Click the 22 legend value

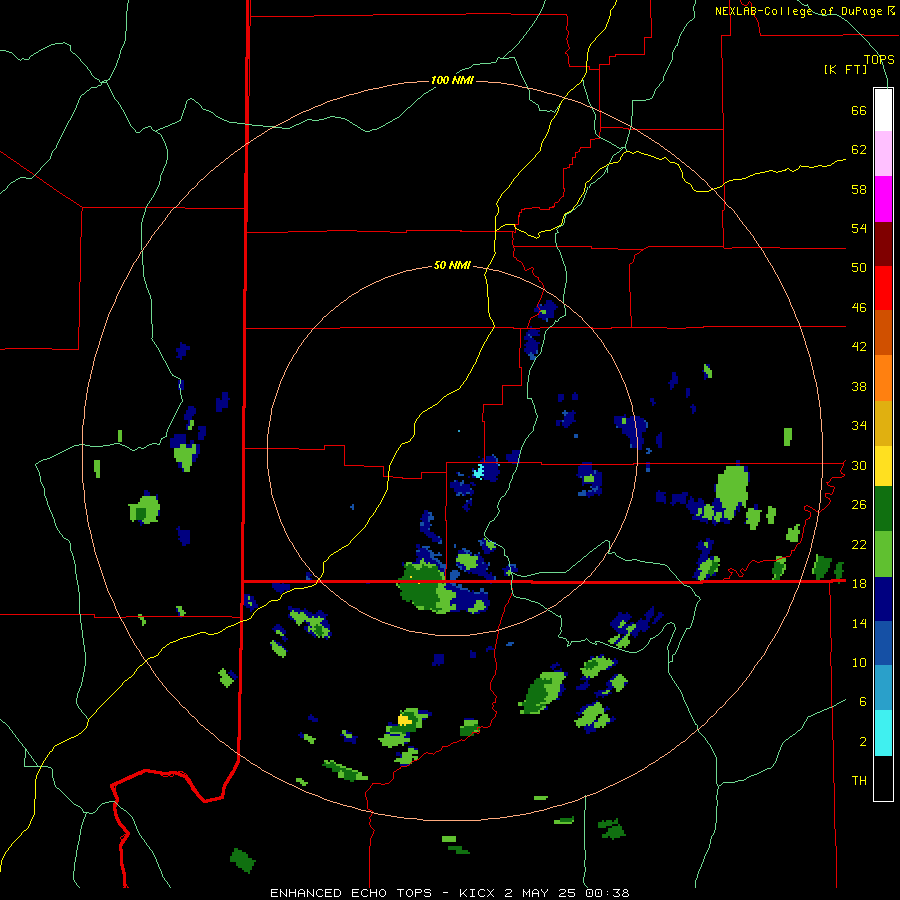pos(859,544)
